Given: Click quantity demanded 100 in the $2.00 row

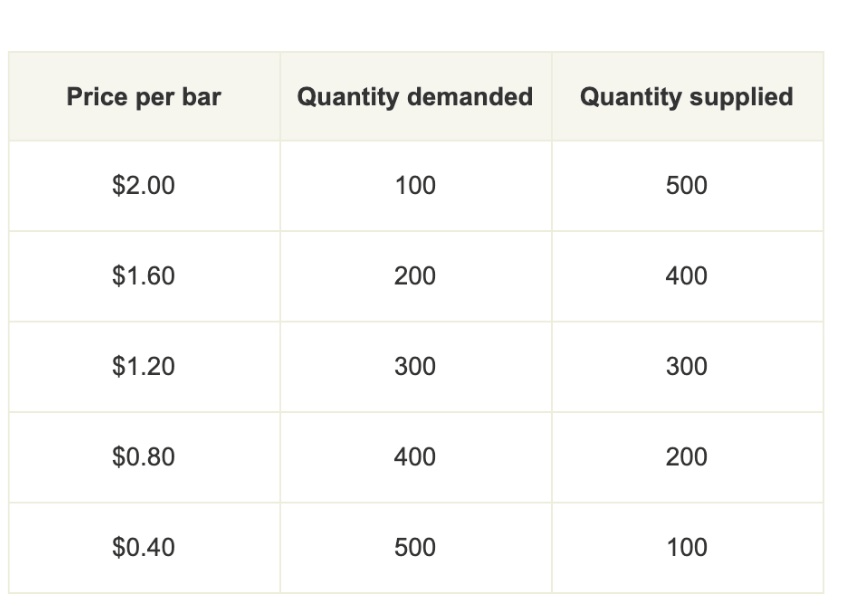Looking at the screenshot, I should (x=415, y=186).
